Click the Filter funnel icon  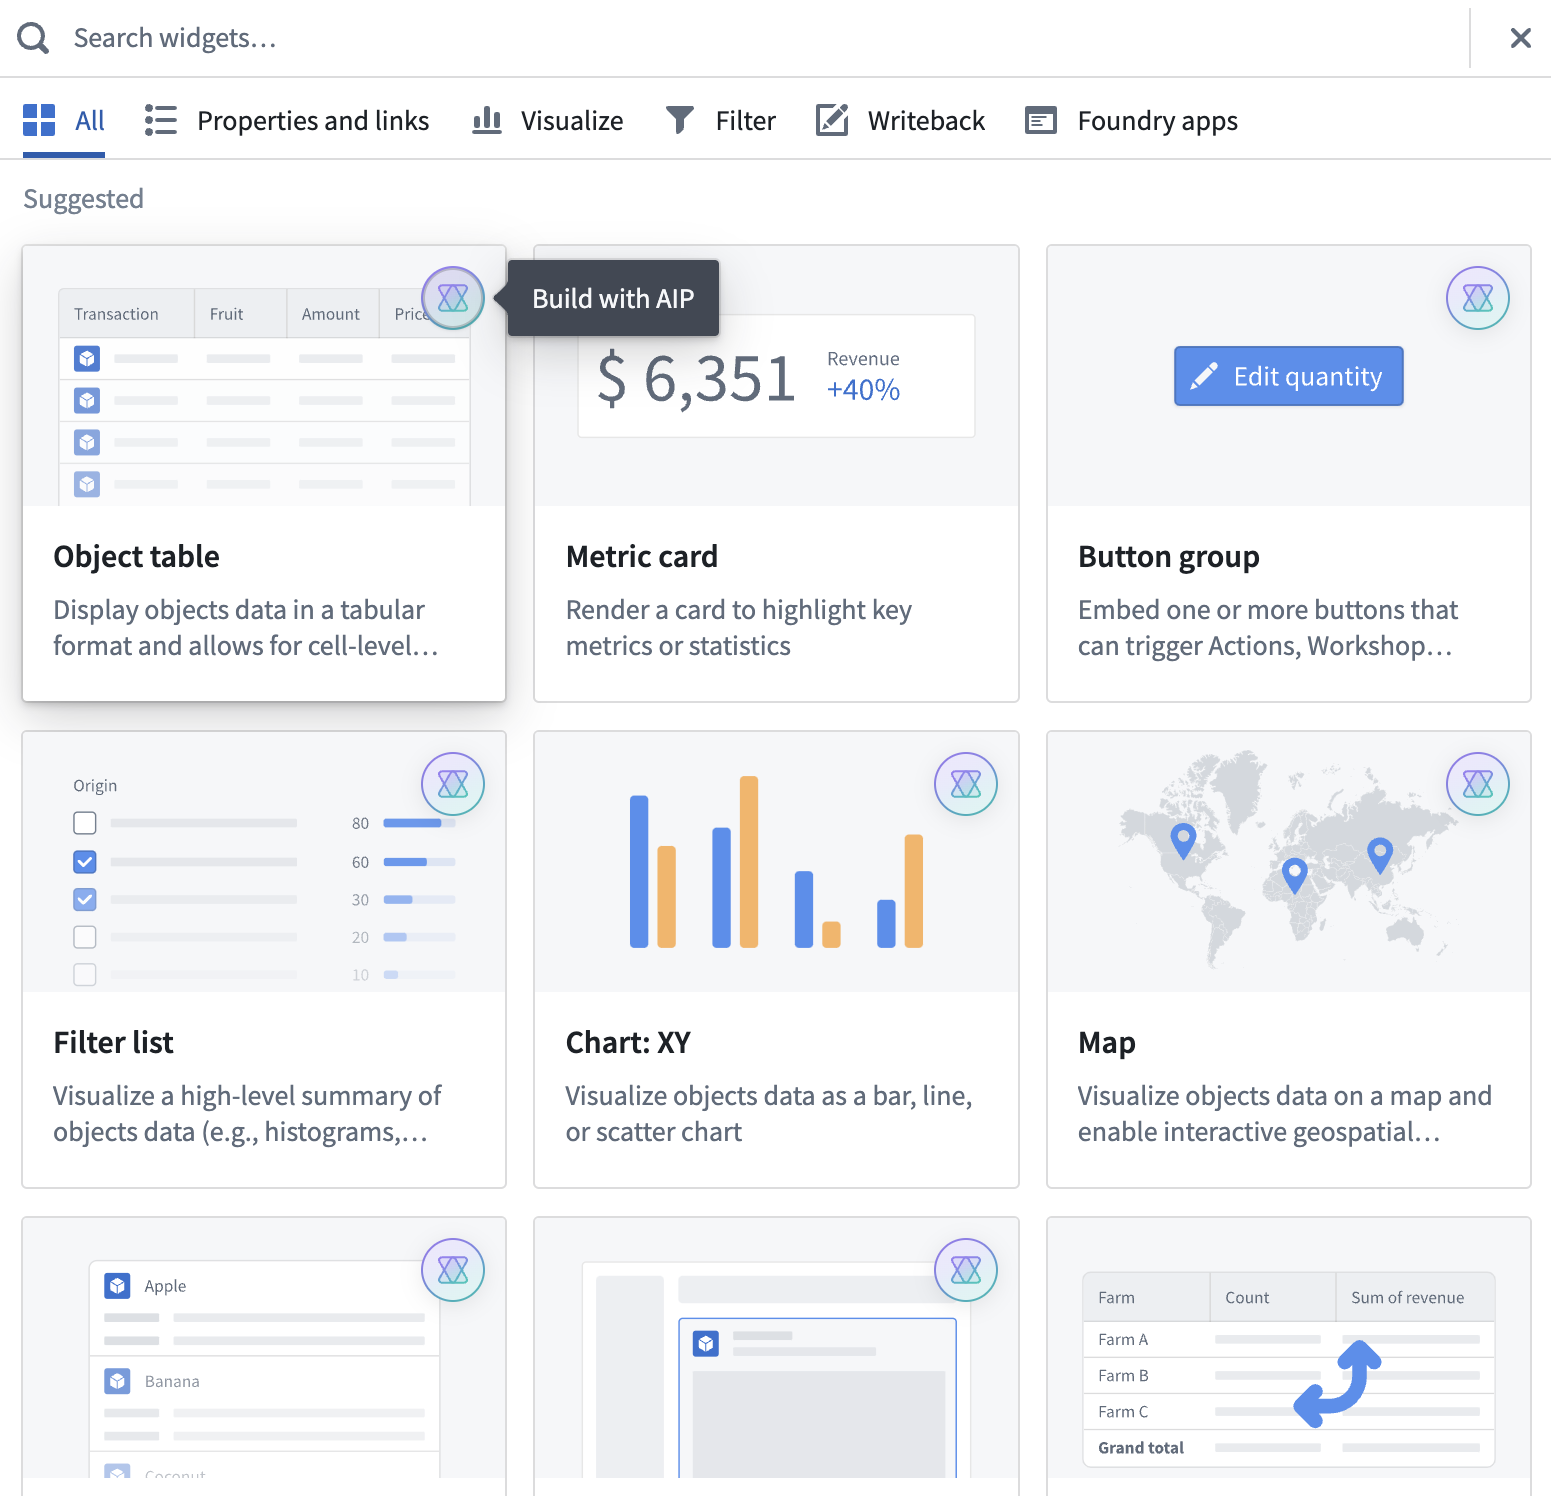point(680,120)
